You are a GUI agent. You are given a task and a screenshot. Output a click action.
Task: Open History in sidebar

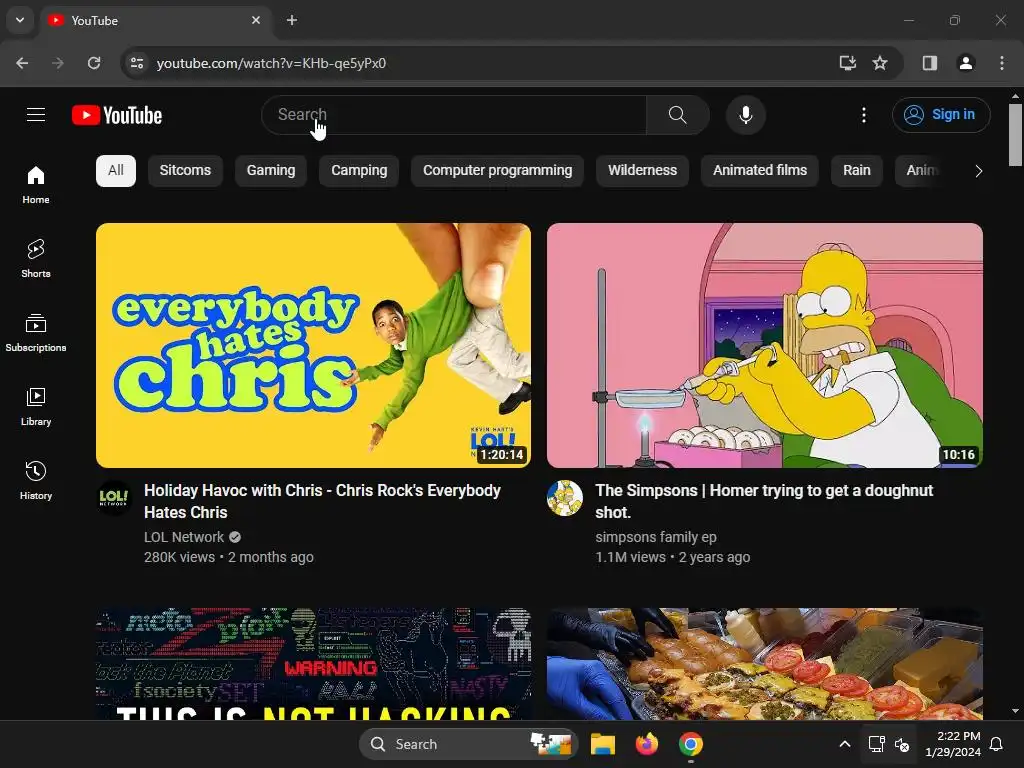(x=36, y=480)
